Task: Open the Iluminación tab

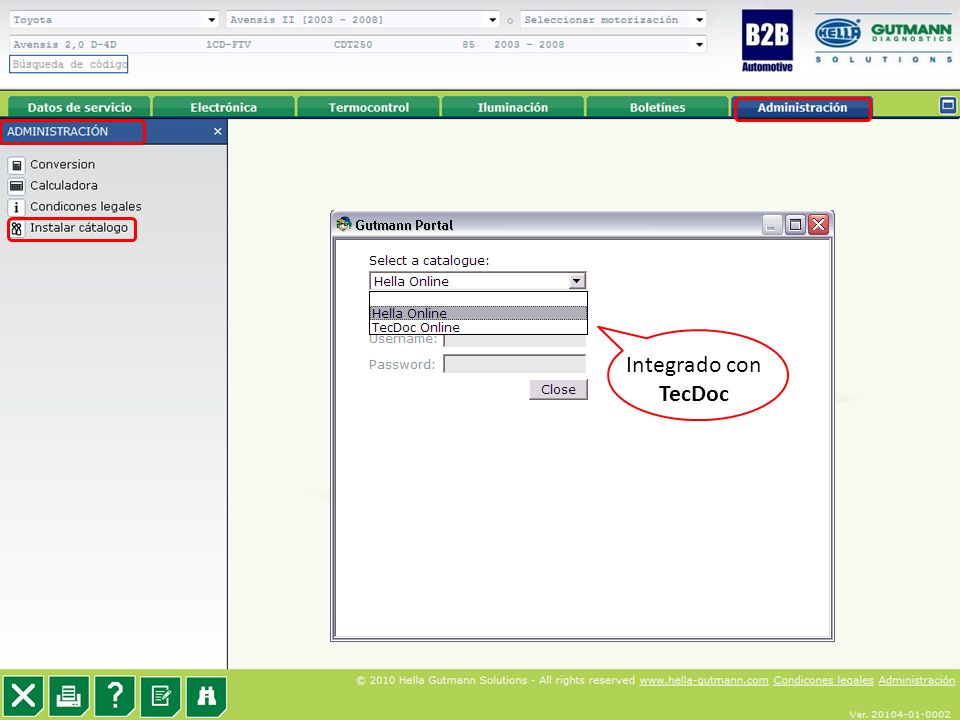Action: click(x=512, y=107)
